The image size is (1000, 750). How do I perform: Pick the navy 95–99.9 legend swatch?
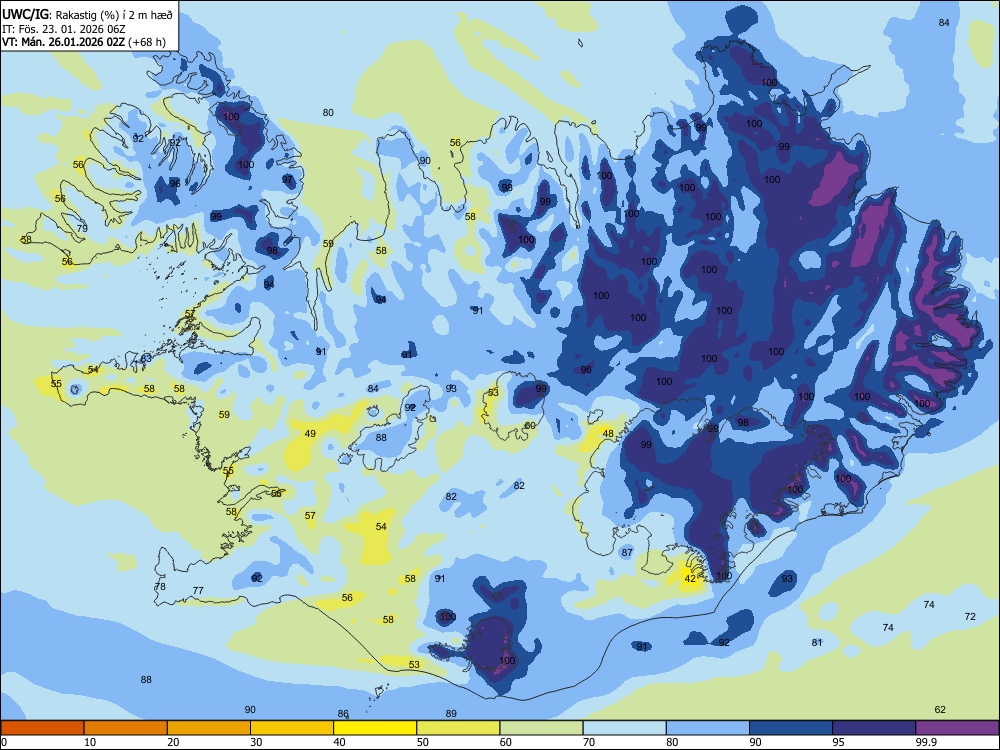pos(874,728)
